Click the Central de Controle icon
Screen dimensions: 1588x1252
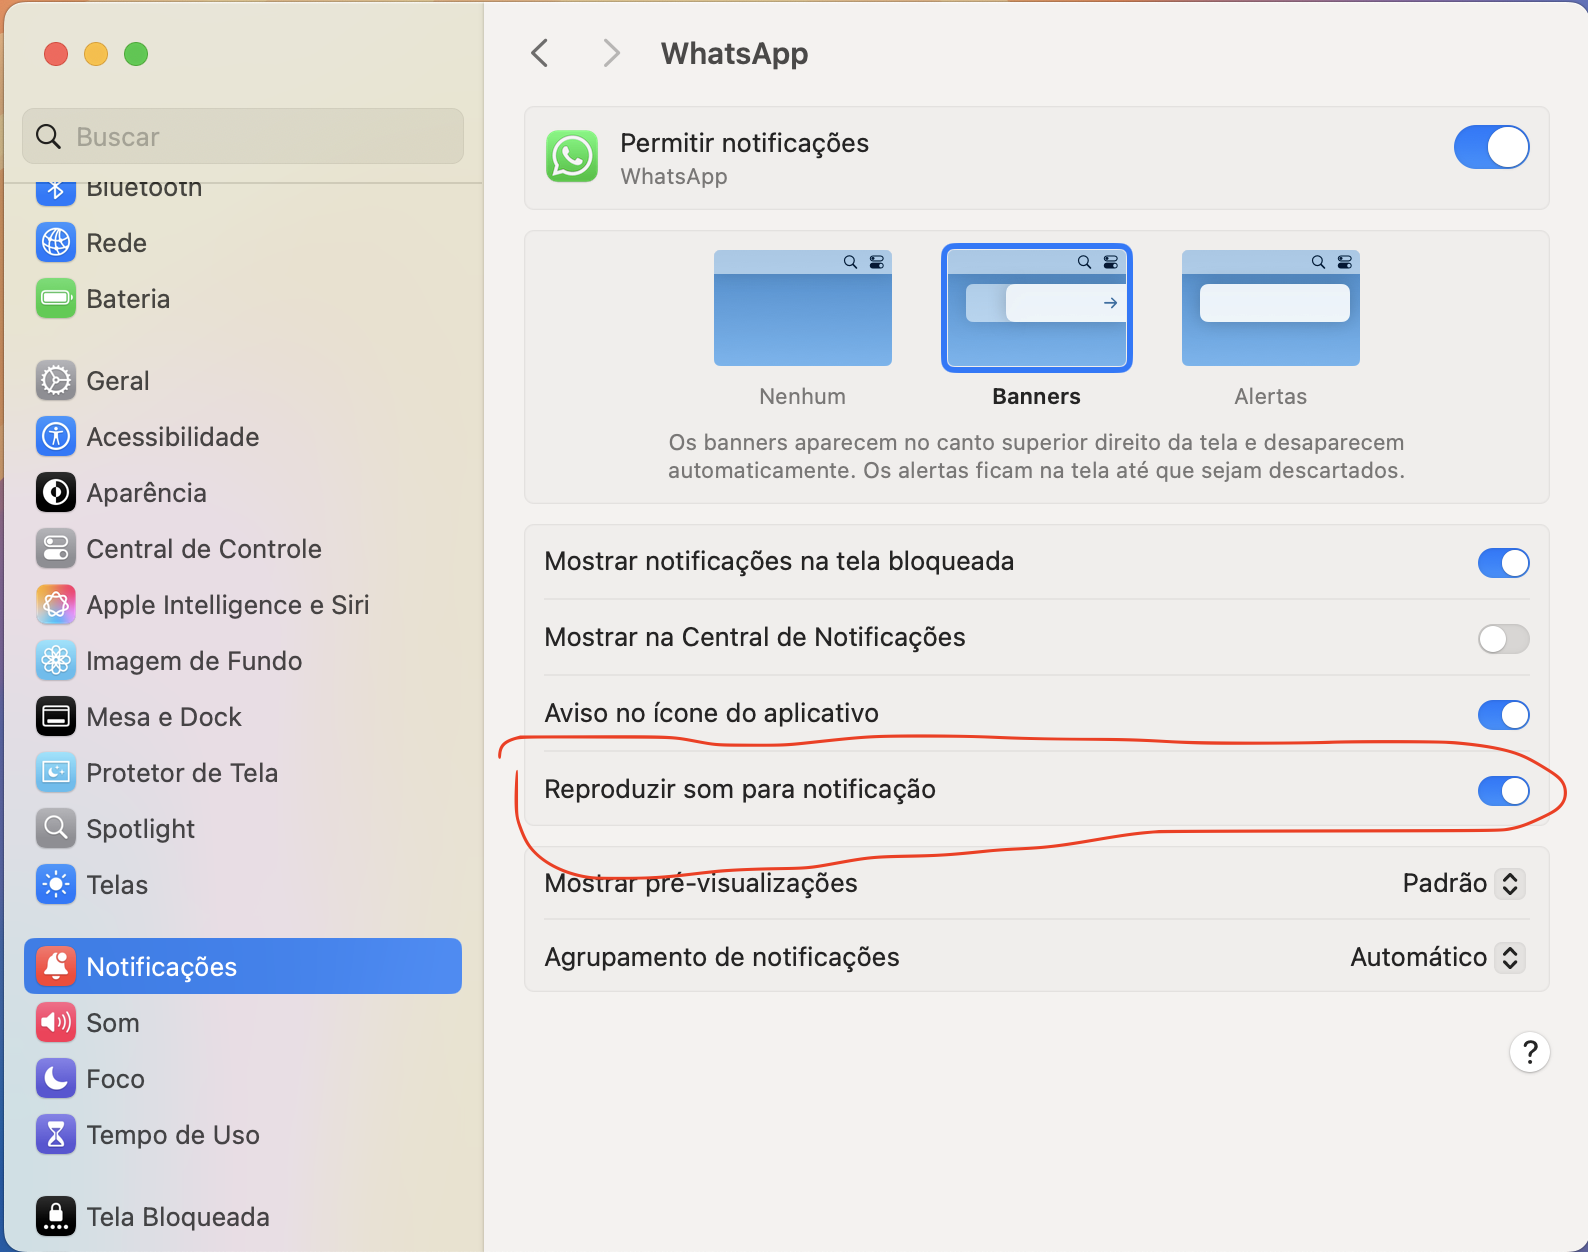(x=56, y=548)
